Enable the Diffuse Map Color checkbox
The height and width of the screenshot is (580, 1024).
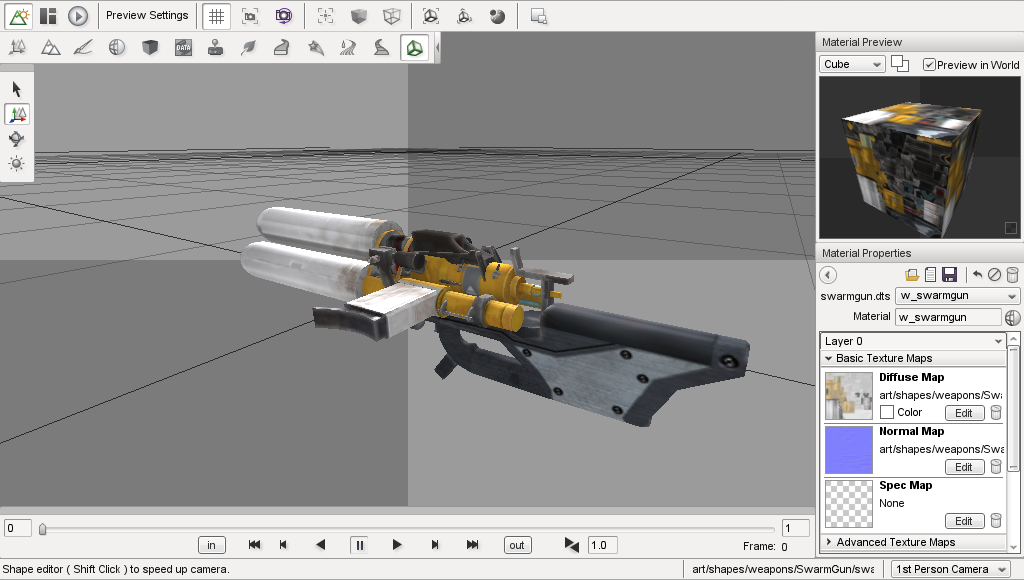tap(887, 412)
